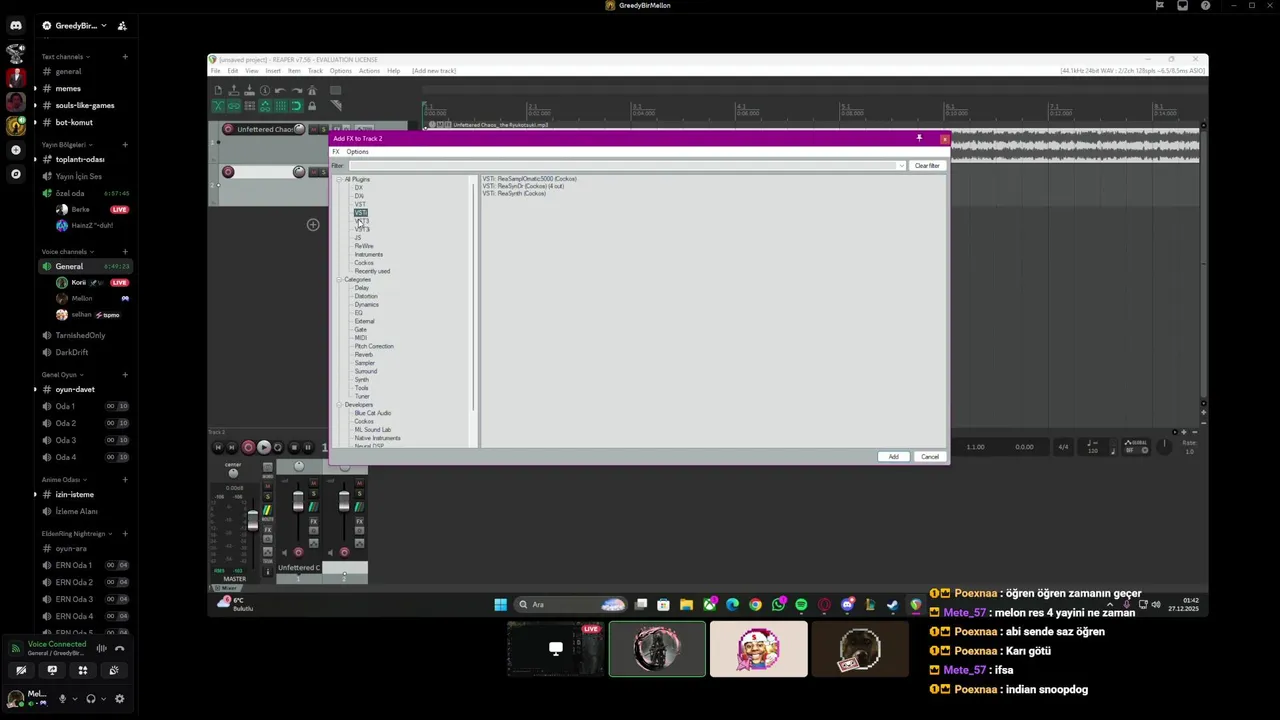Open the FX menu in Add FX dialog
This screenshot has width=1280, height=720.
coord(336,152)
